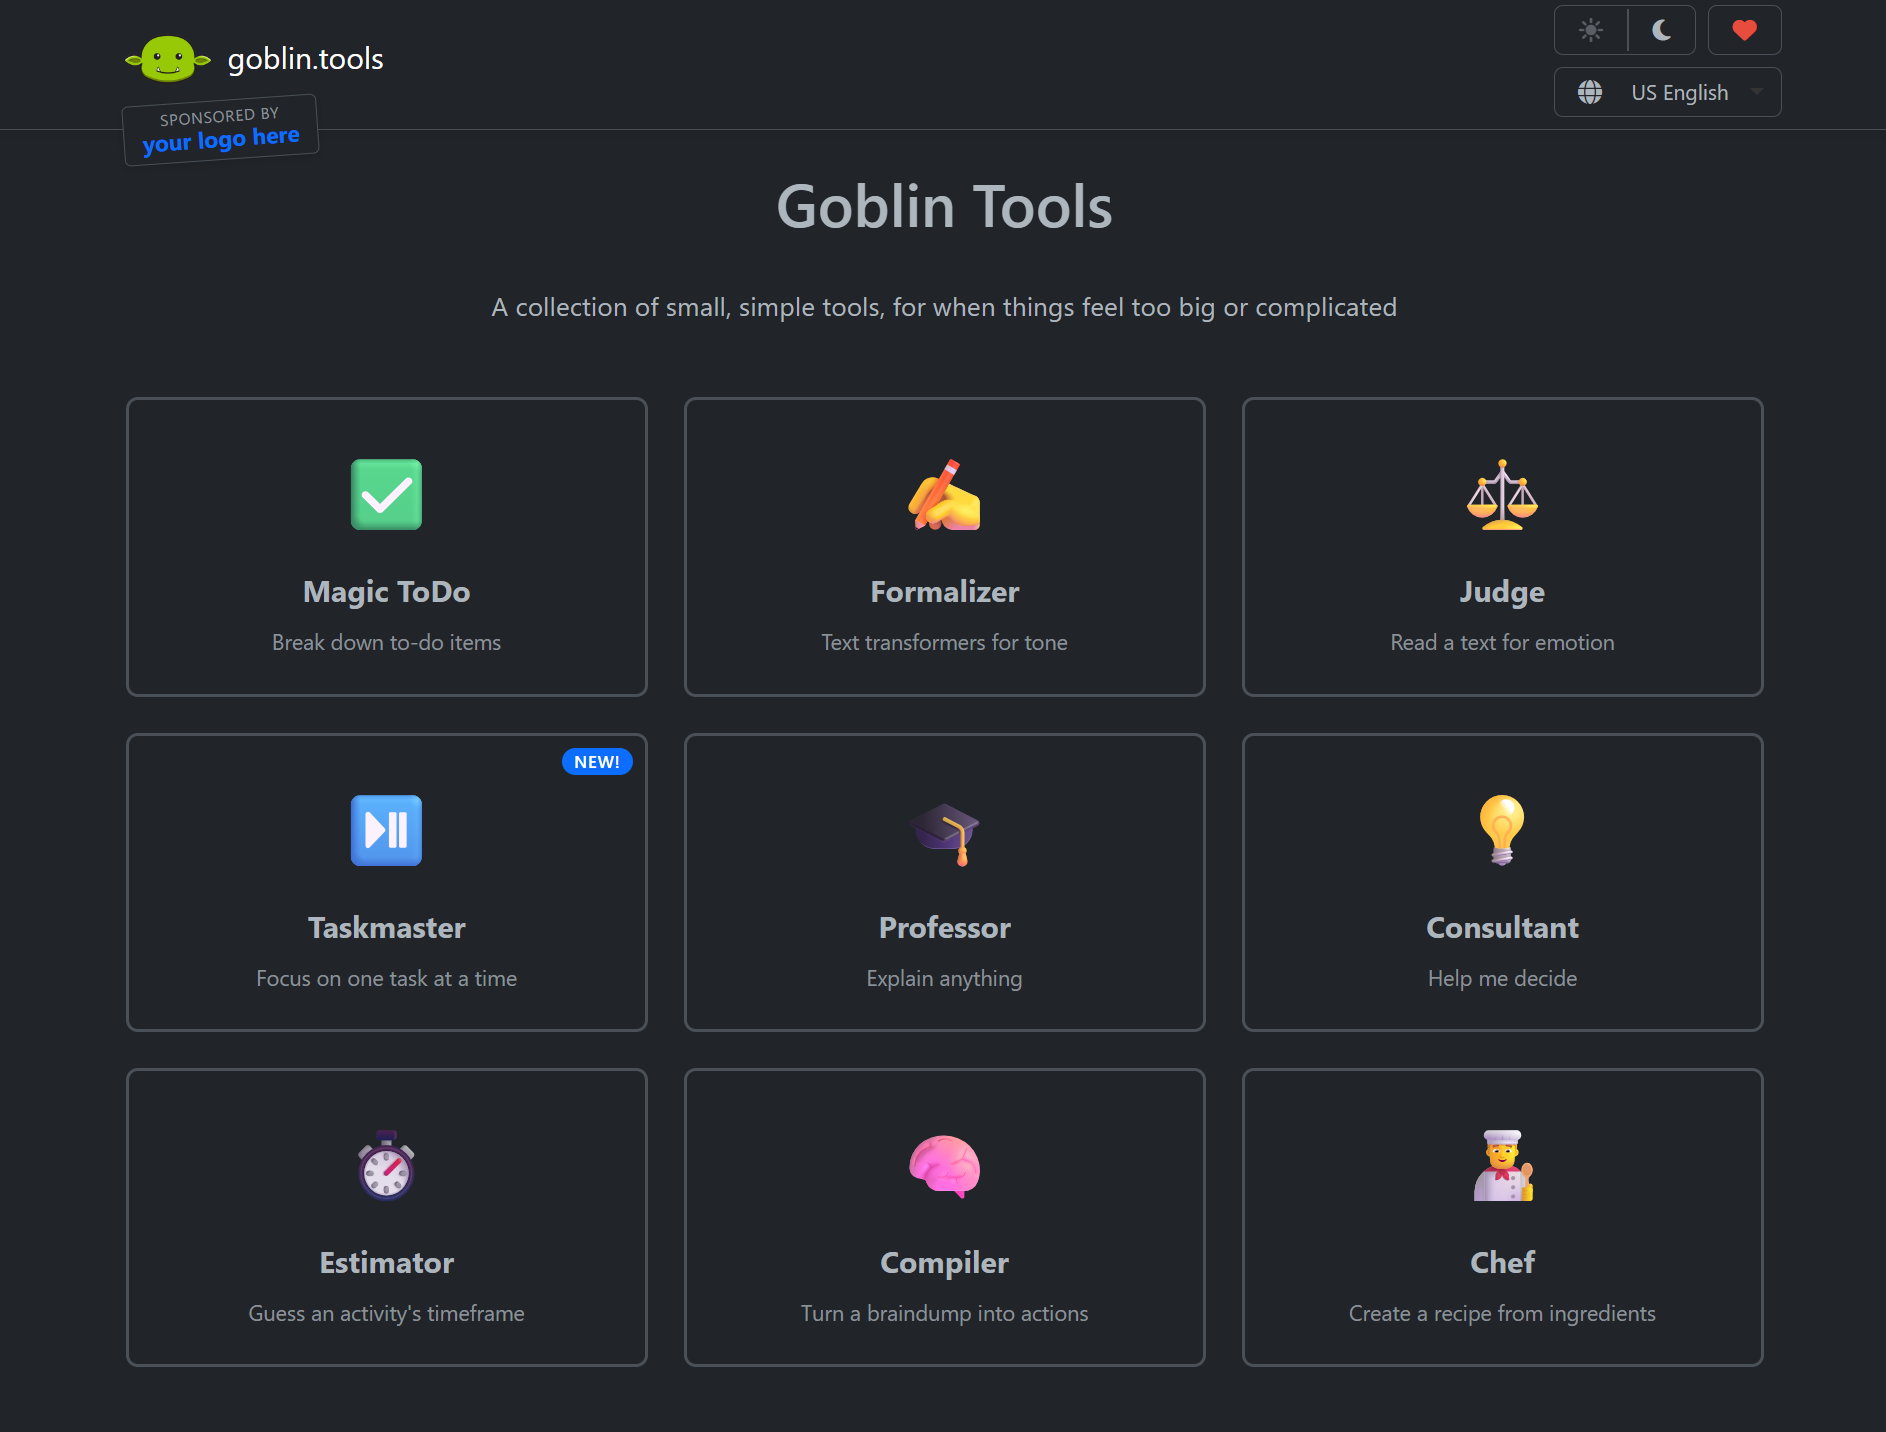Click the red heart support button
1886x1432 pixels.
pyautogui.click(x=1744, y=30)
